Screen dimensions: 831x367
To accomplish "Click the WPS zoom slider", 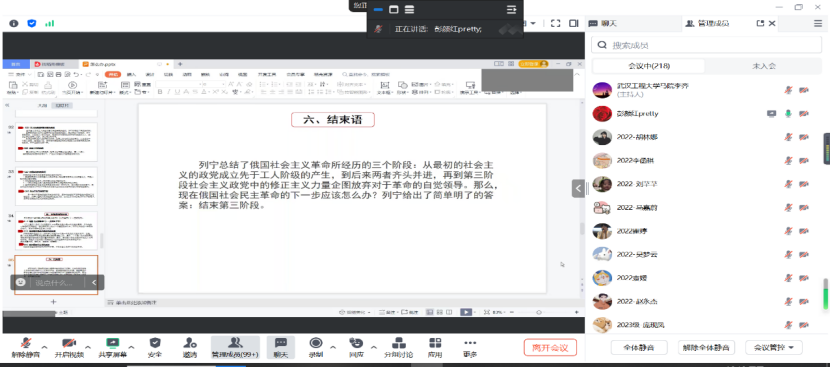I will pyautogui.click(x=539, y=312).
